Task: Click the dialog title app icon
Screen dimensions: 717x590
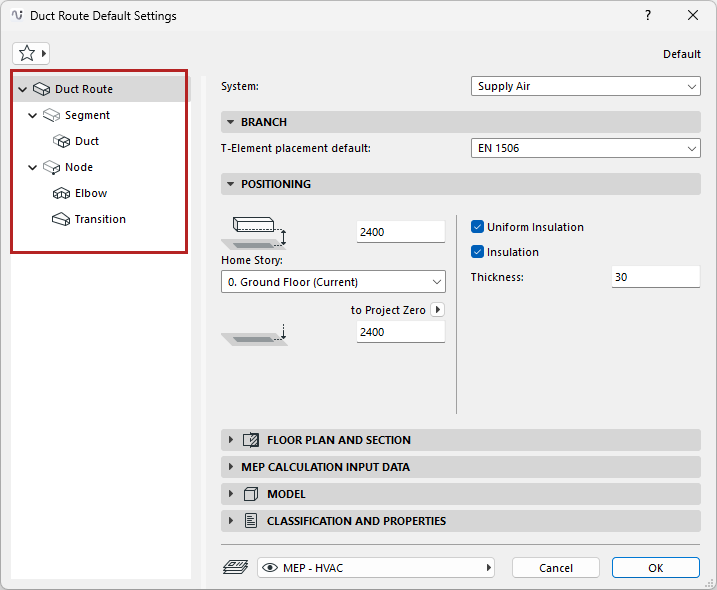Action: point(17,15)
